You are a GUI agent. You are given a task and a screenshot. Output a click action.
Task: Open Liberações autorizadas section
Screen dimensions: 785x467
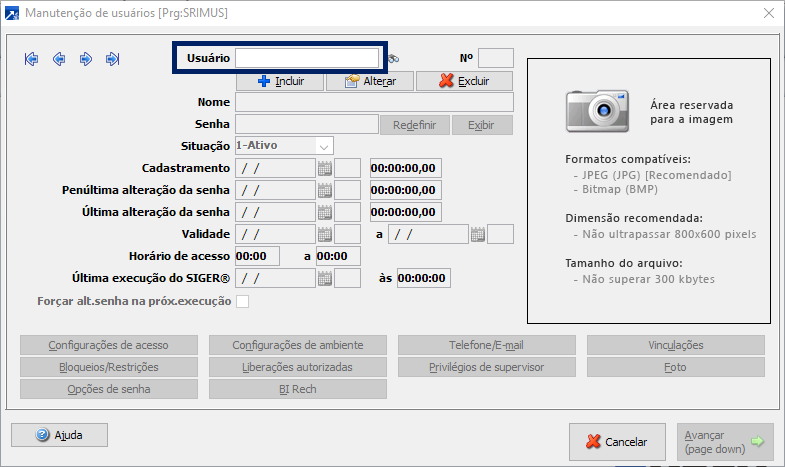pyautogui.click(x=298, y=367)
